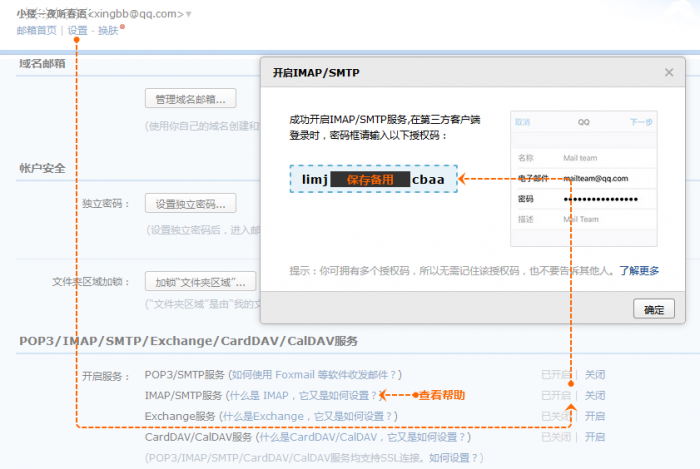
Task: Open the account dropdown arrow beside xingbb@qq.com
Action: pyautogui.click(x=188, y=14)
